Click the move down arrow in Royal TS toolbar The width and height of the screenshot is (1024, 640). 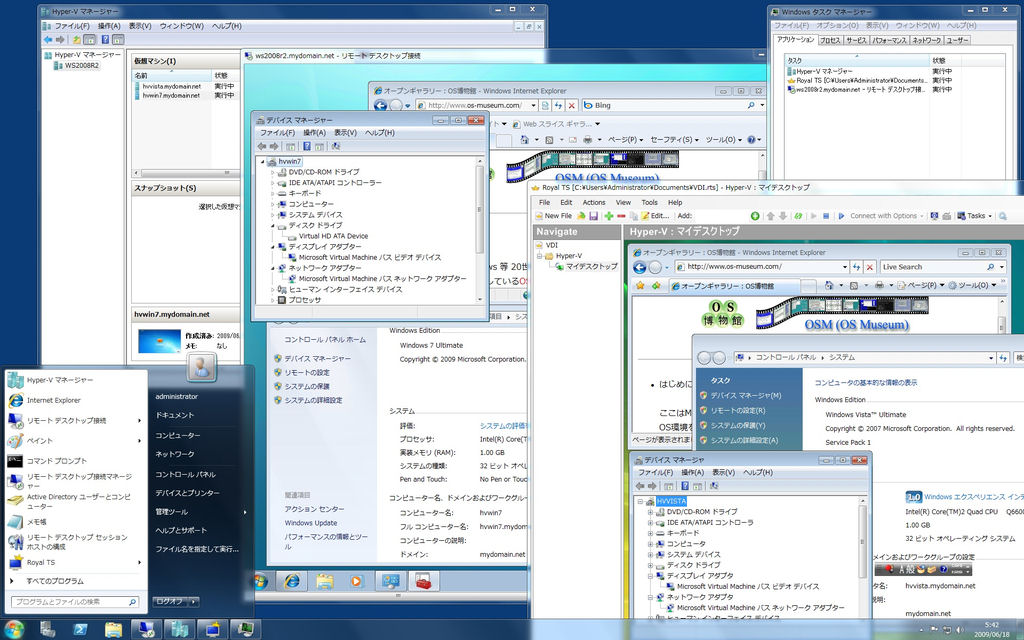pyautogui.click(x=782, y=216)
